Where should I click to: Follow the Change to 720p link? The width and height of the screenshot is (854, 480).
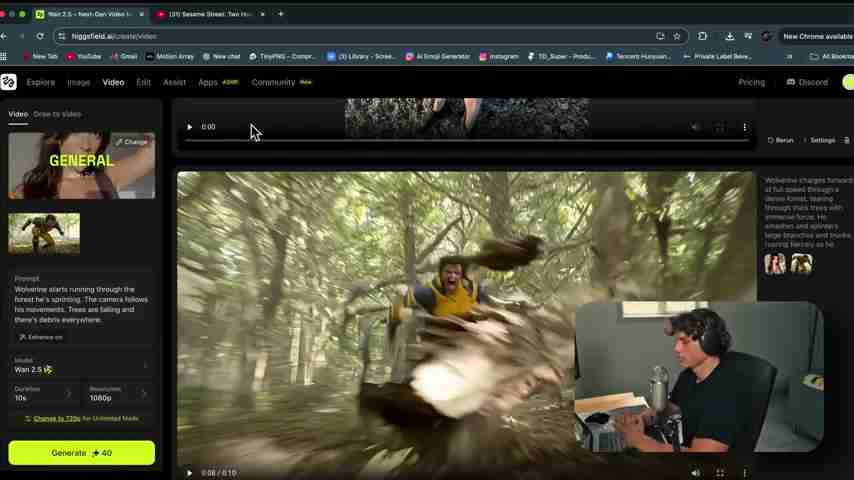tap(57, 418)
